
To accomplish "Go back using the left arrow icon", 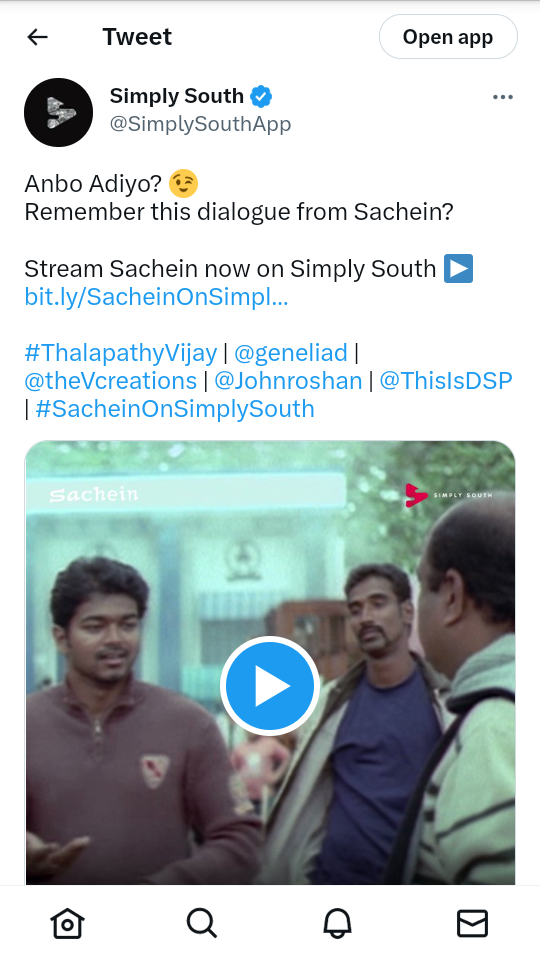I will coord(37,37).
